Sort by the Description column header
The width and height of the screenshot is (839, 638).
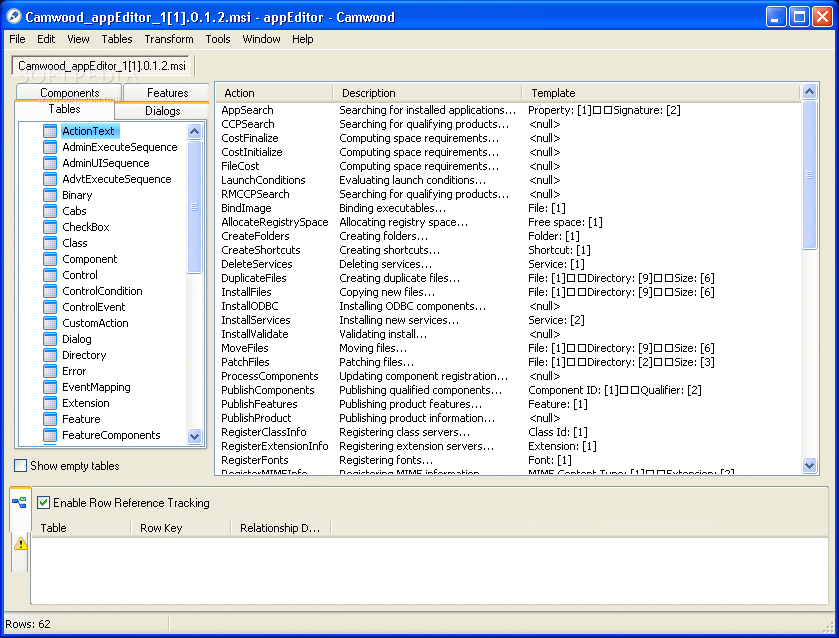click(x=428, y=93)
